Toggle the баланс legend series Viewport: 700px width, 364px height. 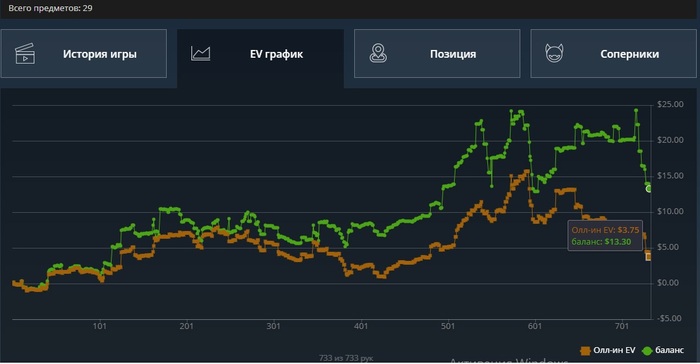point(663,351)
